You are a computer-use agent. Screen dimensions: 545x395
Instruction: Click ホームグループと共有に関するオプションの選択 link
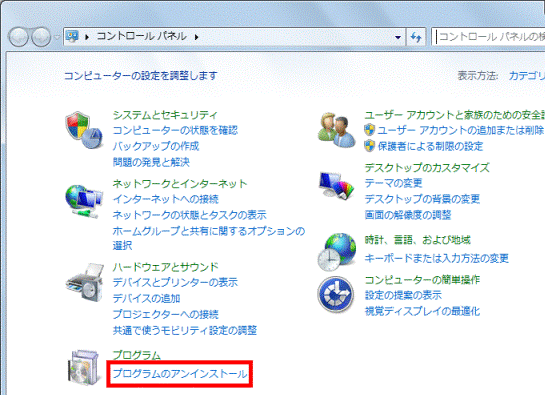209,238
